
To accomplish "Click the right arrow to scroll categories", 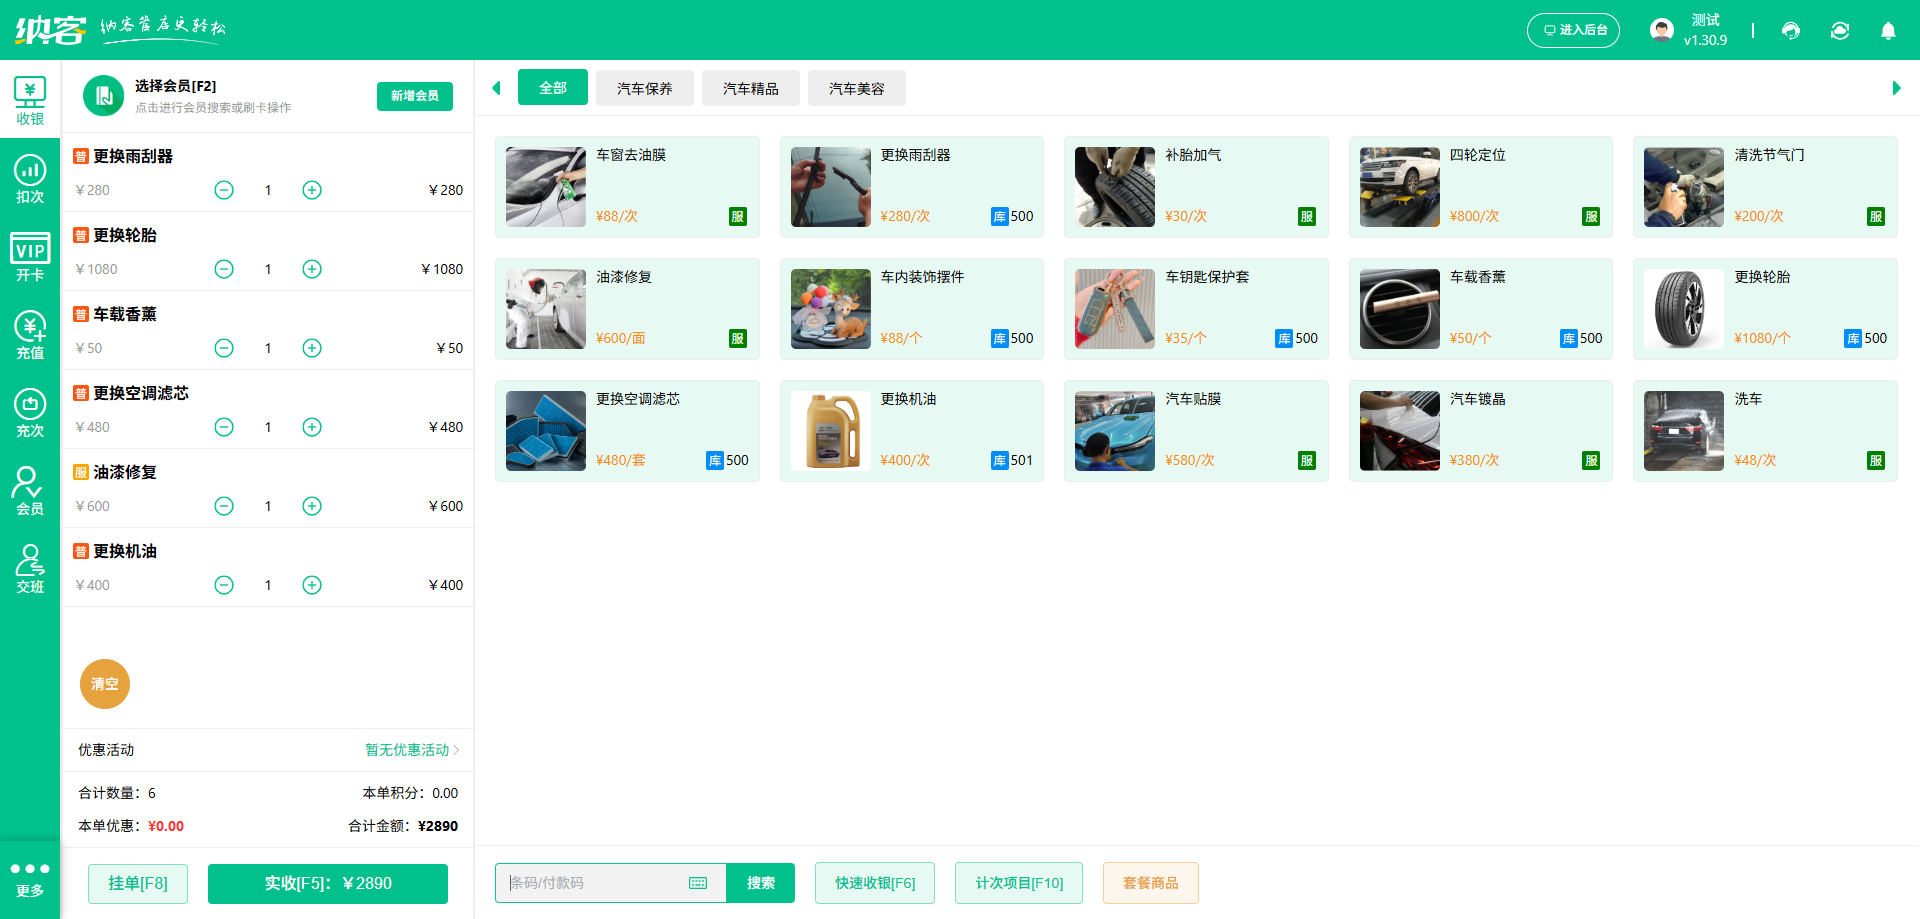I will click(x=1896, y=88).
